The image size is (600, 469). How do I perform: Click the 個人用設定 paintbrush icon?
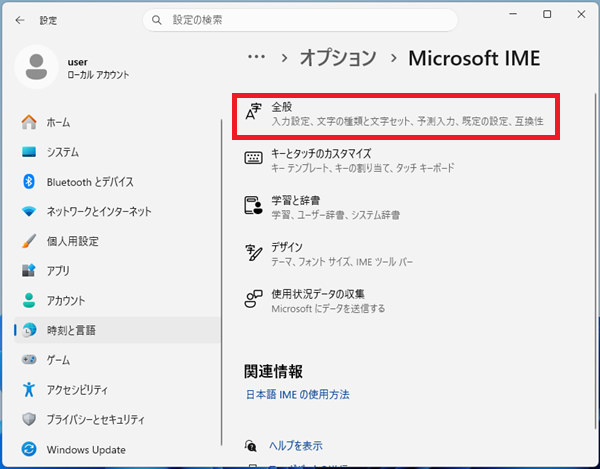point(29,241)
